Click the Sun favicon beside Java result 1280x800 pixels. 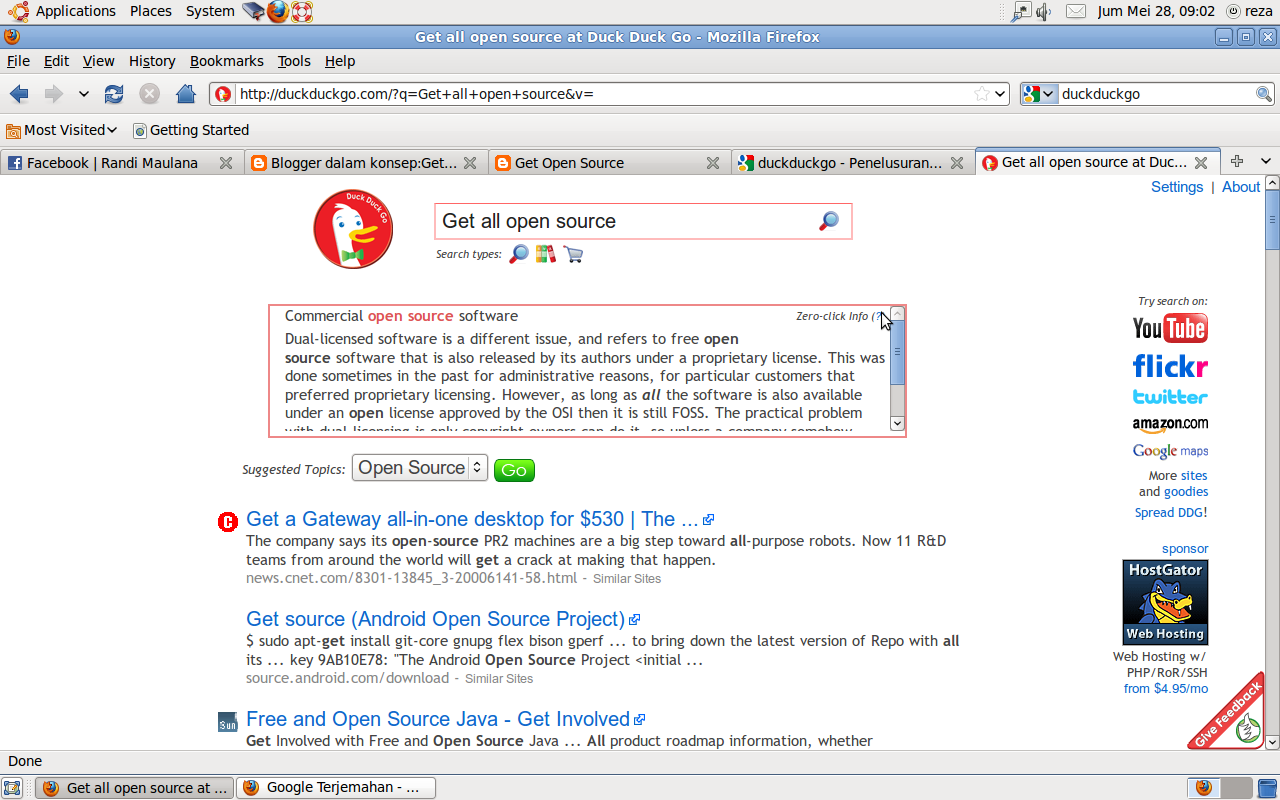coord(227,723)
